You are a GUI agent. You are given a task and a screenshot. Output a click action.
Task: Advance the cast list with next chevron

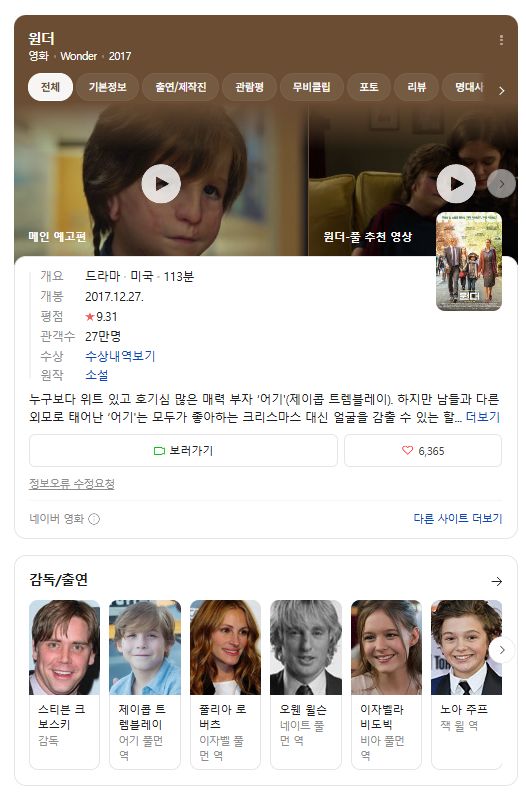tap(502, 650)
